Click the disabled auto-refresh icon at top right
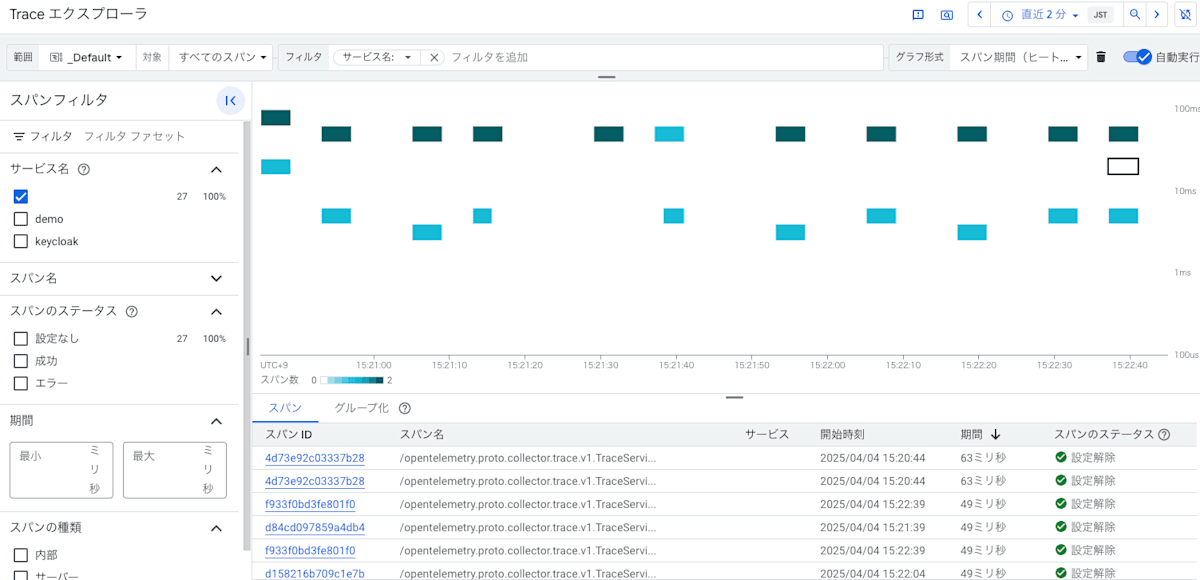1200x580 pixels. point(1185,15)
